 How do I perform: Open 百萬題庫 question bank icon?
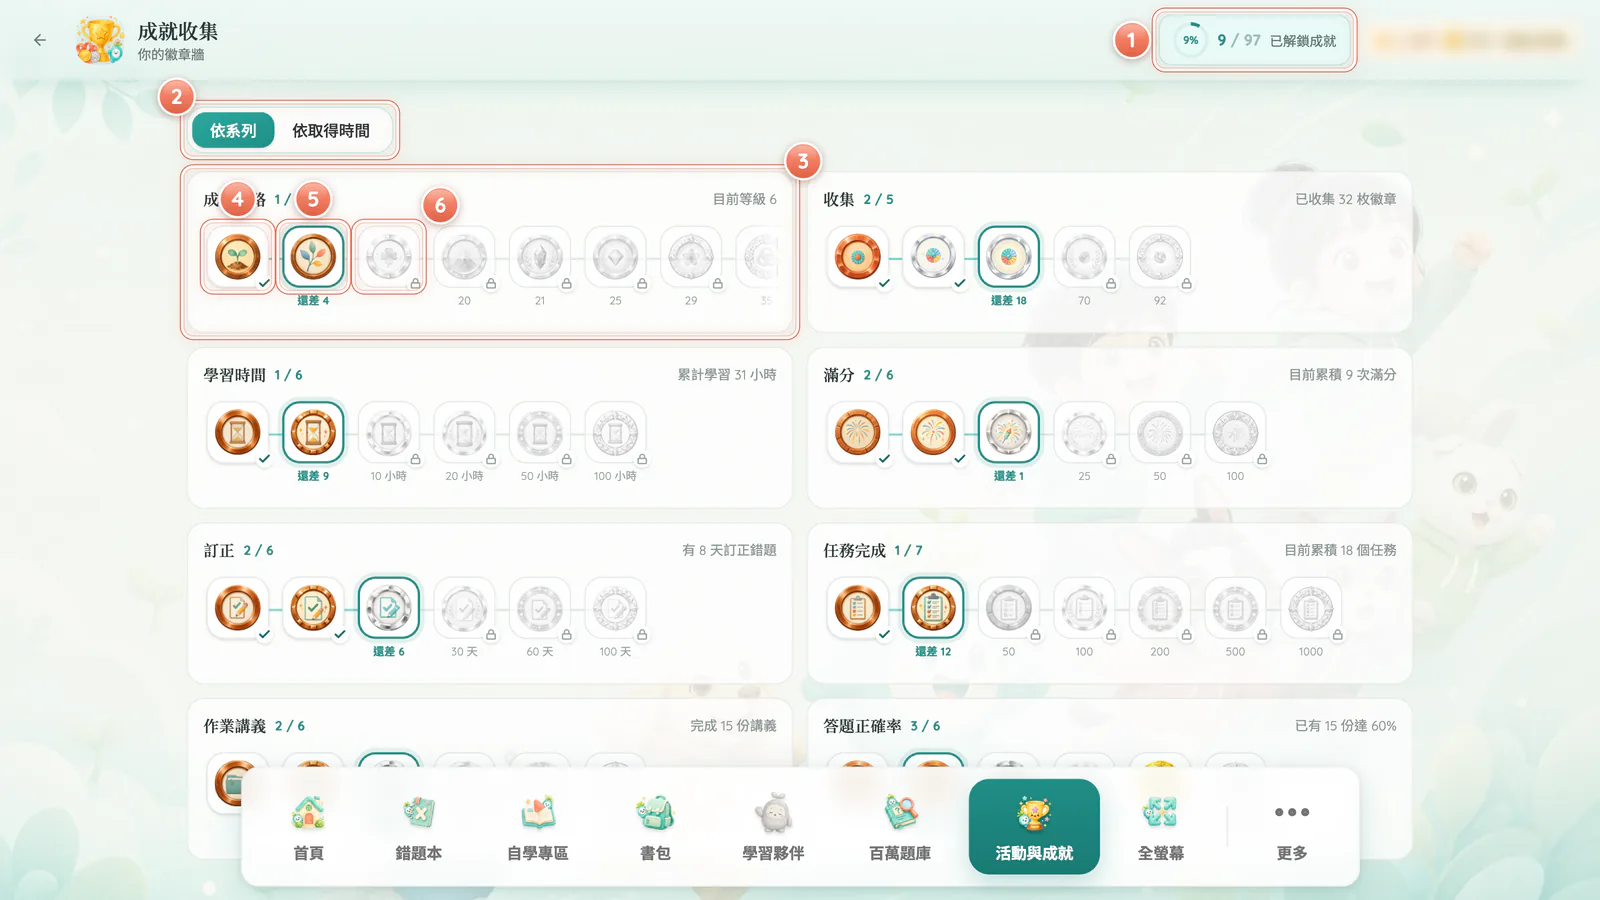coord(899,826)
